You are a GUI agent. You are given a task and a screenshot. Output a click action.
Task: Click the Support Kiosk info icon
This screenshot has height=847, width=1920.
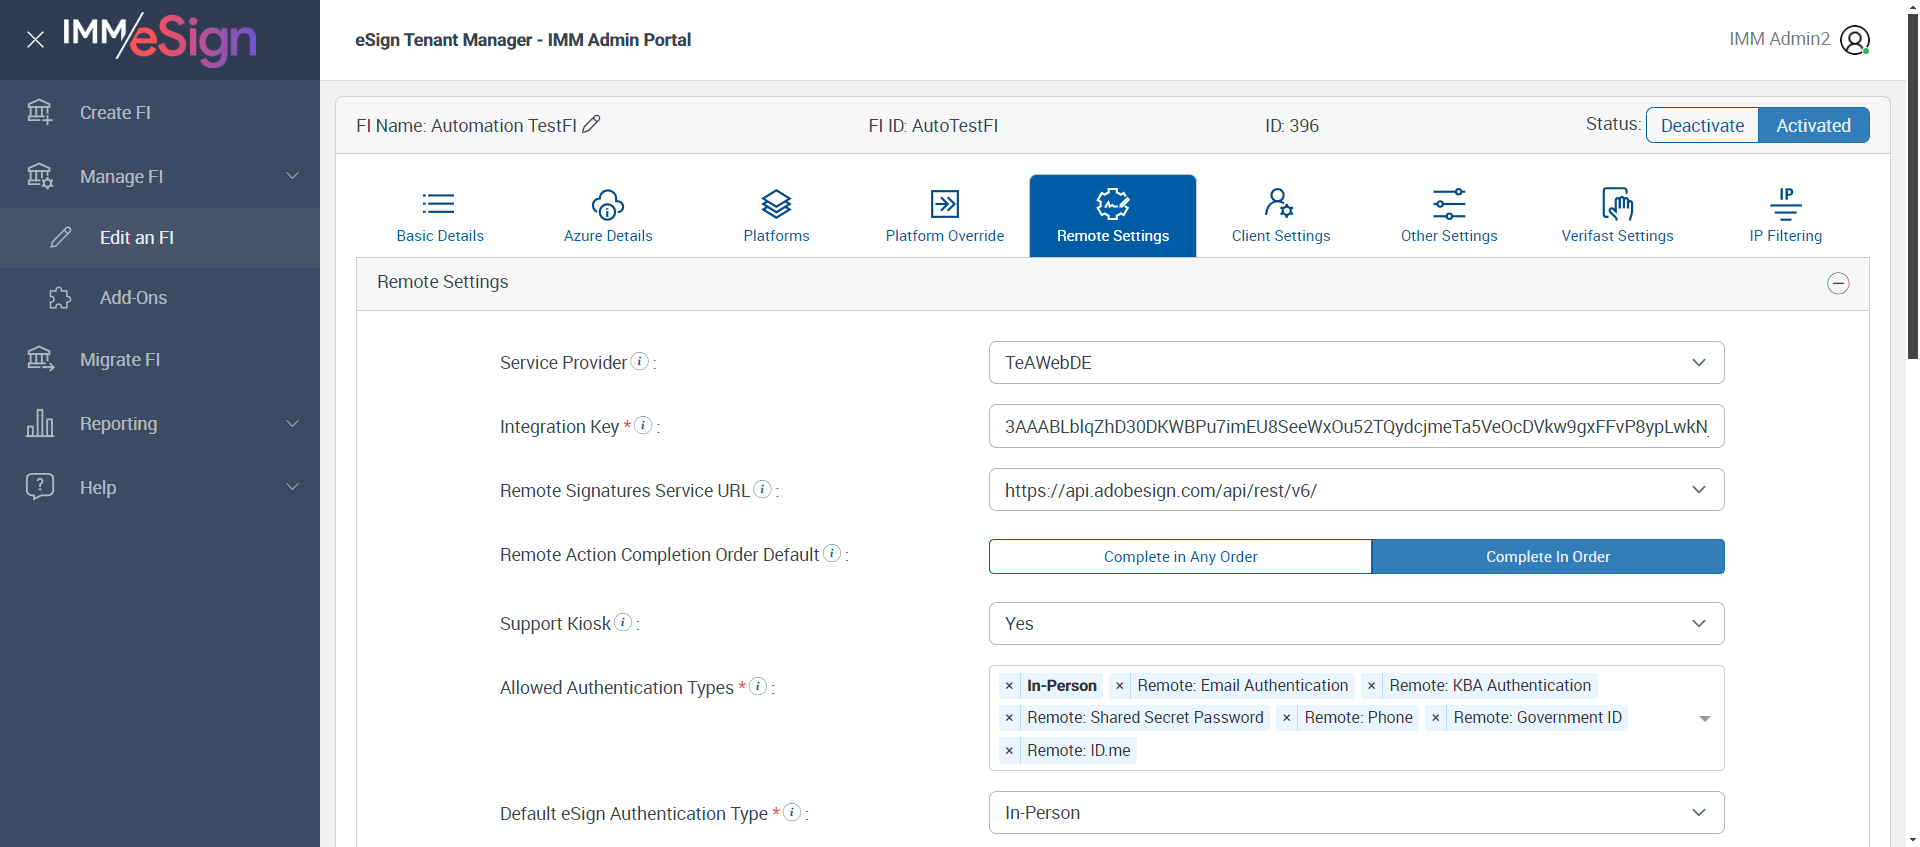click(x=623, y=622)
